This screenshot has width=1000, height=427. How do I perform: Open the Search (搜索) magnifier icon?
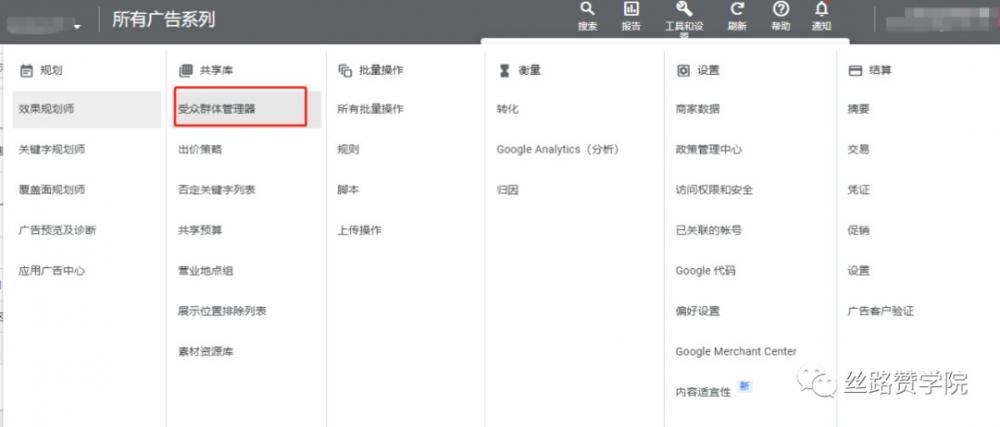pyautogui.click(x=587, y=9)
